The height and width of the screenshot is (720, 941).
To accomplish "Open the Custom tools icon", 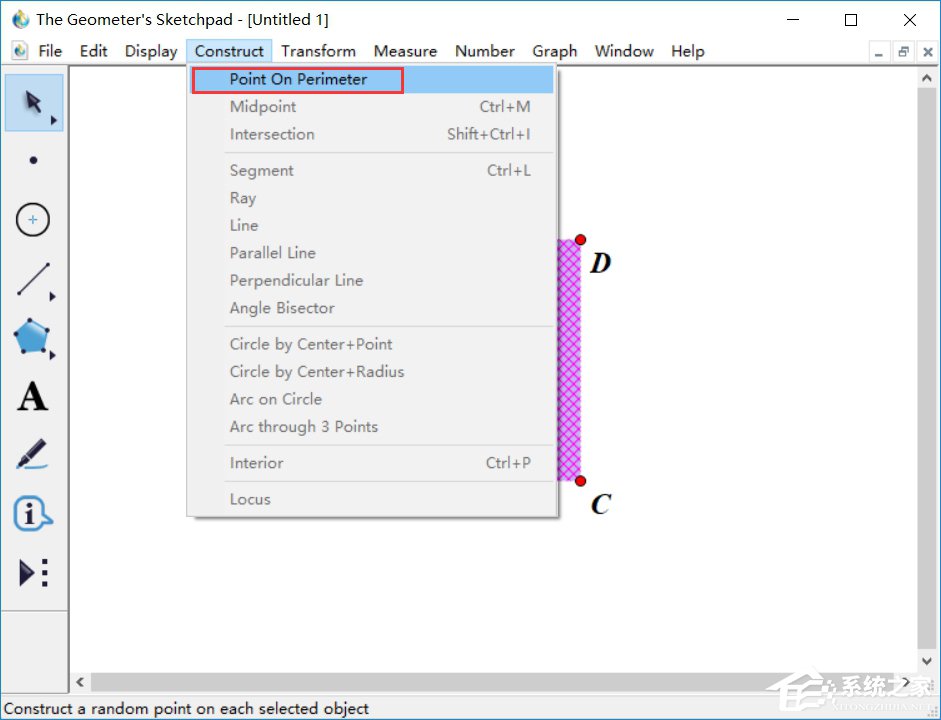I will (34, 573).
